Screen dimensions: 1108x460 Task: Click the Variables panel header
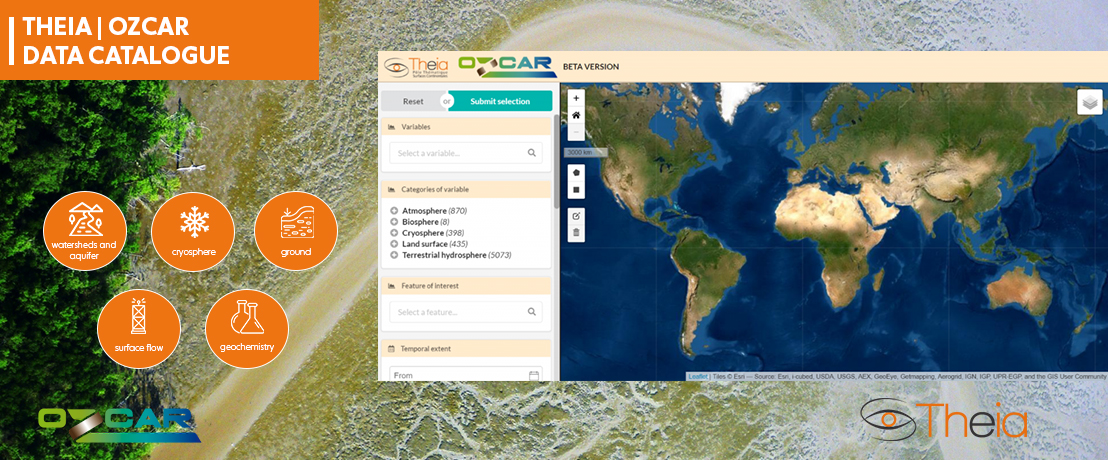466,127
